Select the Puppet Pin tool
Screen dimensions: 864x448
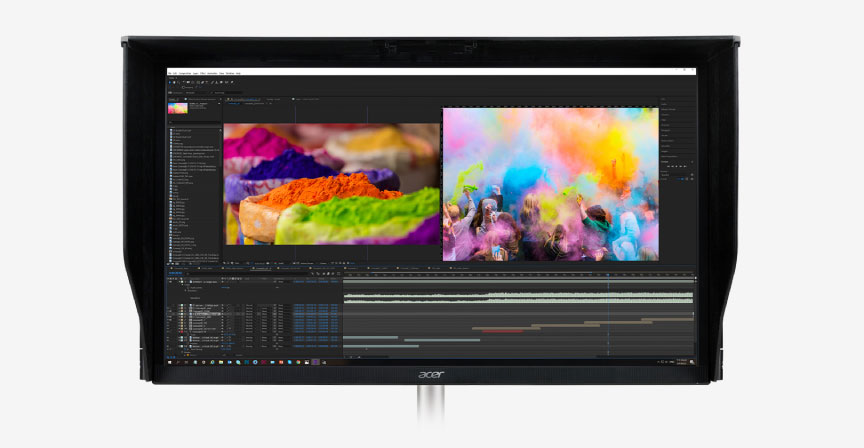coord(232,83)
